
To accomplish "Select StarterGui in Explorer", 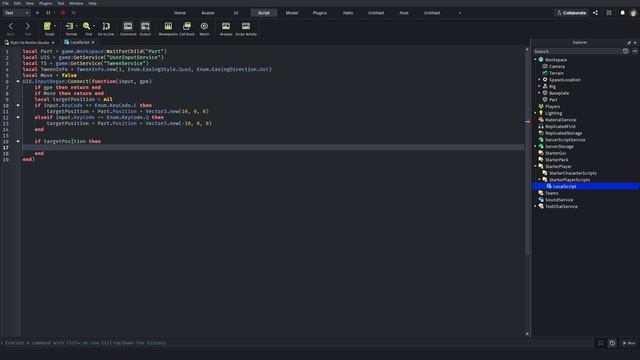I will 555,153.
